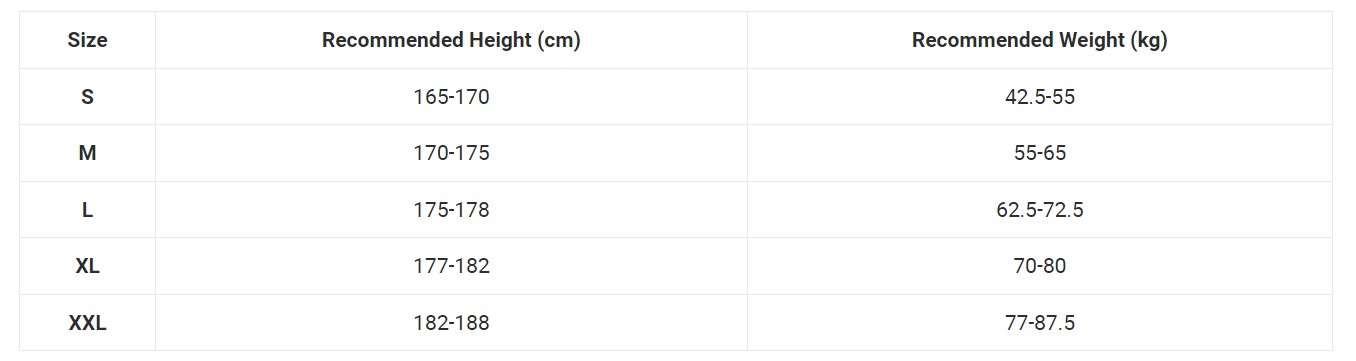Viewport: 1356px width, 361px height.
Task: Click weight value 62.5-72.5
Action: [x=1040, y=210]
